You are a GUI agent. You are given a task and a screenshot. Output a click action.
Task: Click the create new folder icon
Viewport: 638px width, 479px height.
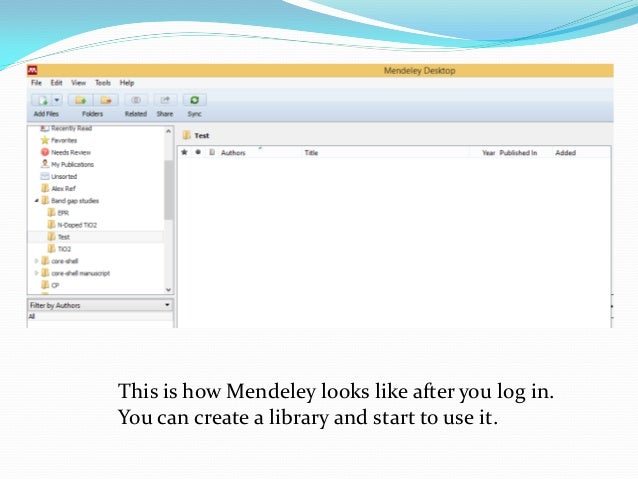click(81, 100)
